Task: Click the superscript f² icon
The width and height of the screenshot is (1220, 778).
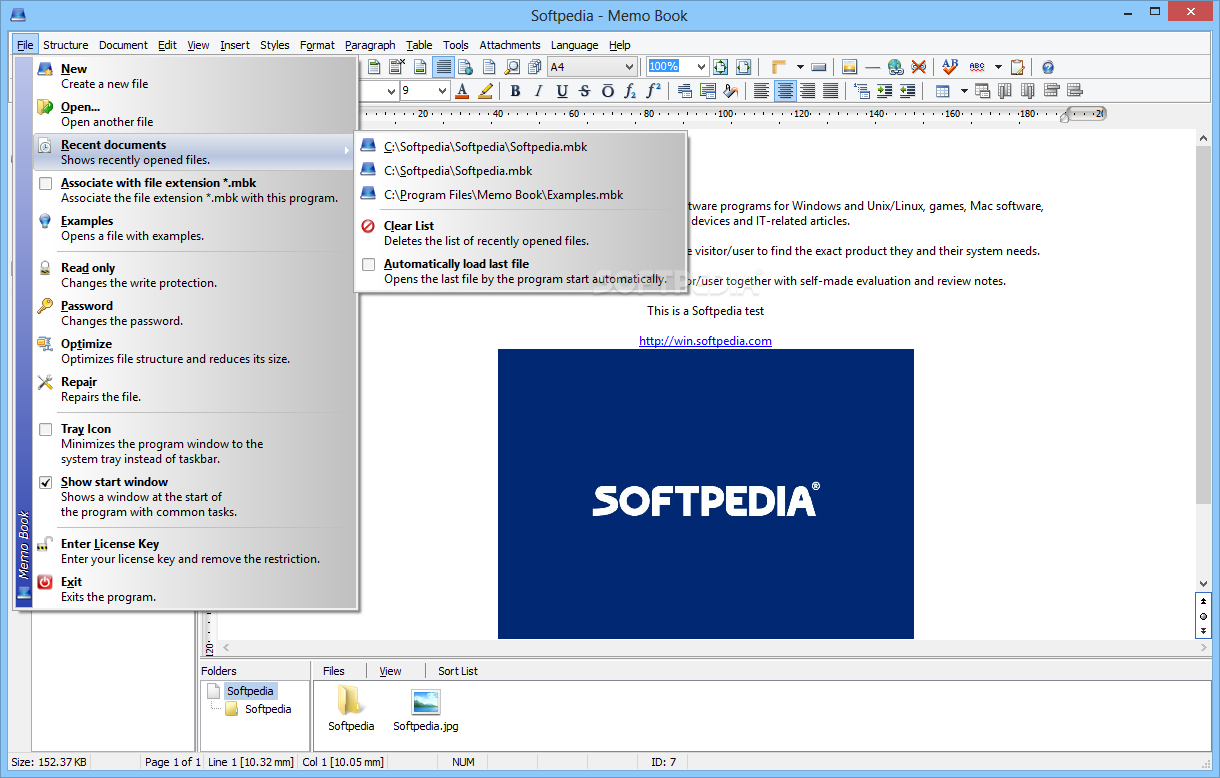Action: coord(653,91)
